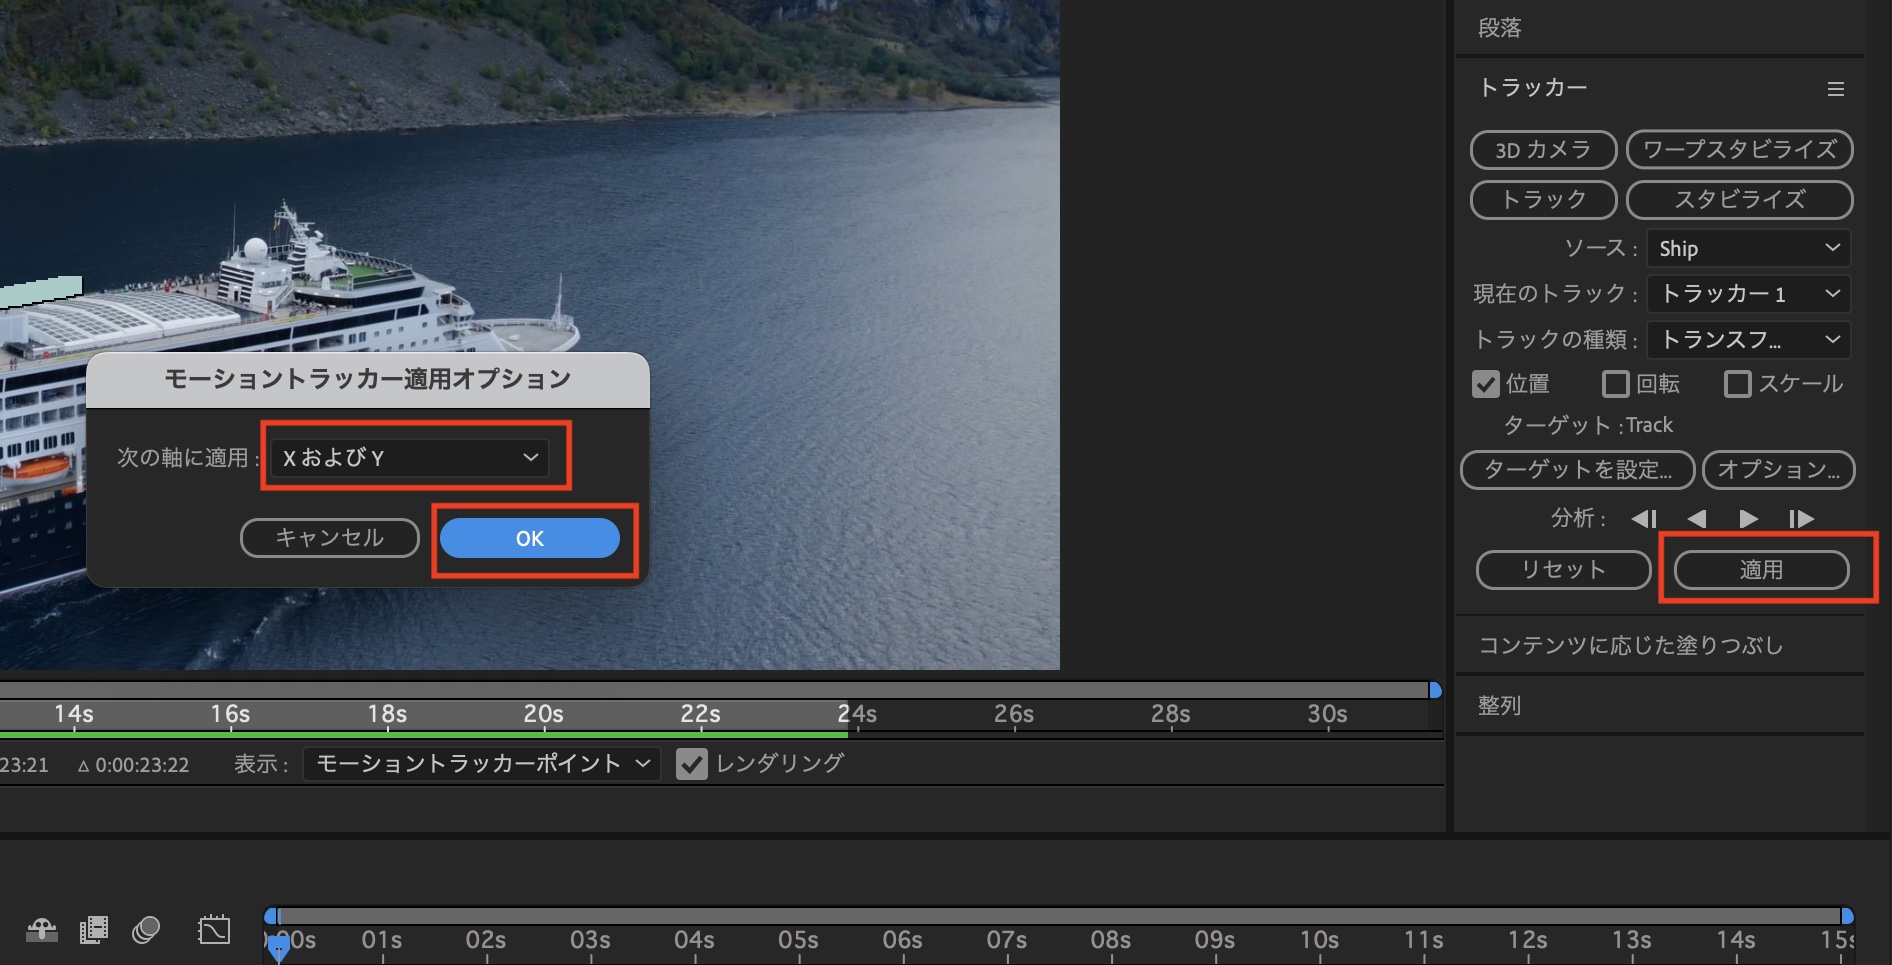Enable the 回転 (Rotation) checkbox
Image resolution: width=1892 pixels, height=965 pixels.
tap(1615, 384)
